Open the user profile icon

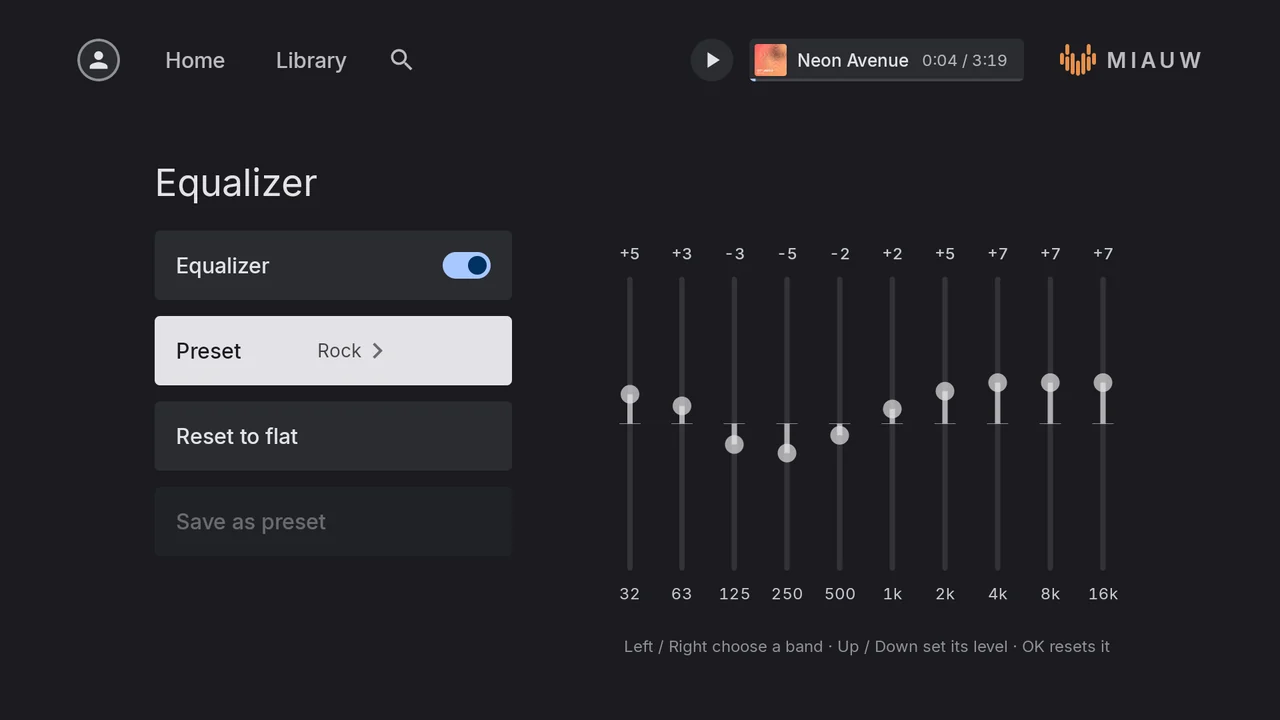pos(99,60)
